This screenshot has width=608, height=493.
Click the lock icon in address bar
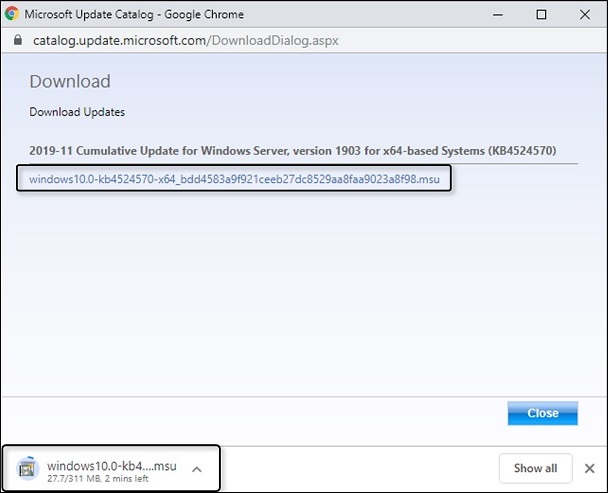point(18,40)
